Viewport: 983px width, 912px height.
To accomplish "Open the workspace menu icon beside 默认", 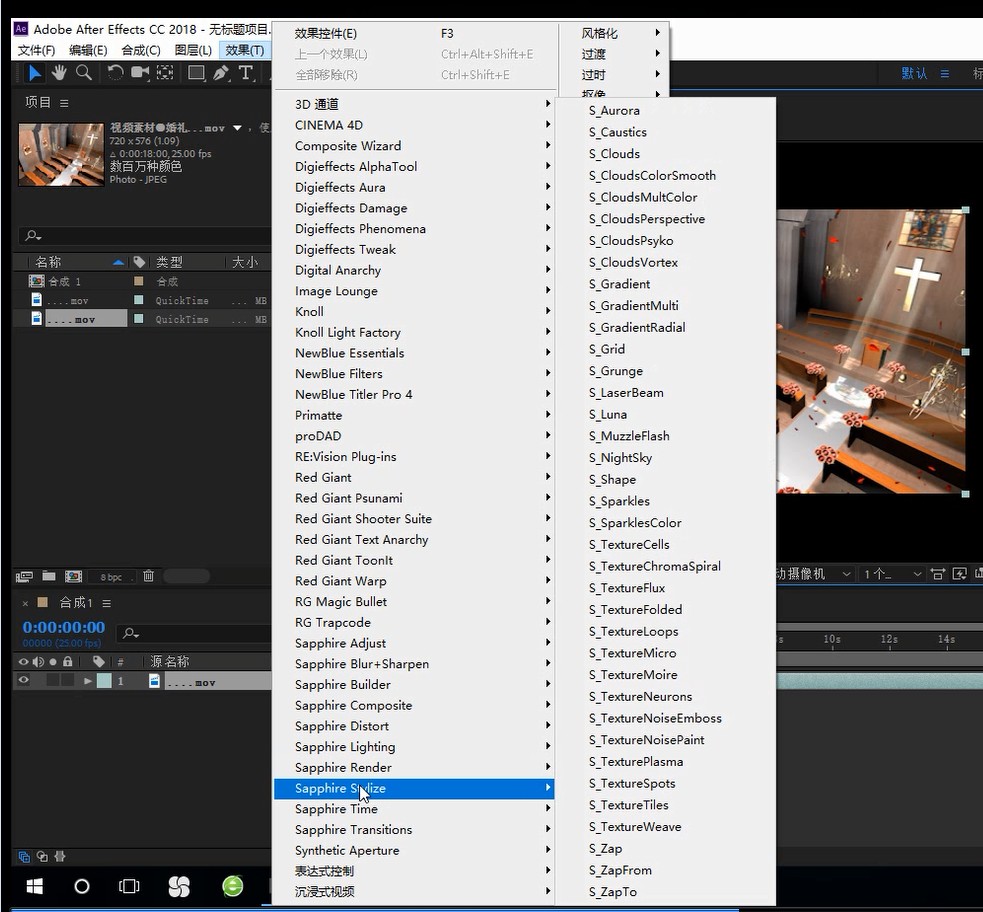I will point(945,73).
